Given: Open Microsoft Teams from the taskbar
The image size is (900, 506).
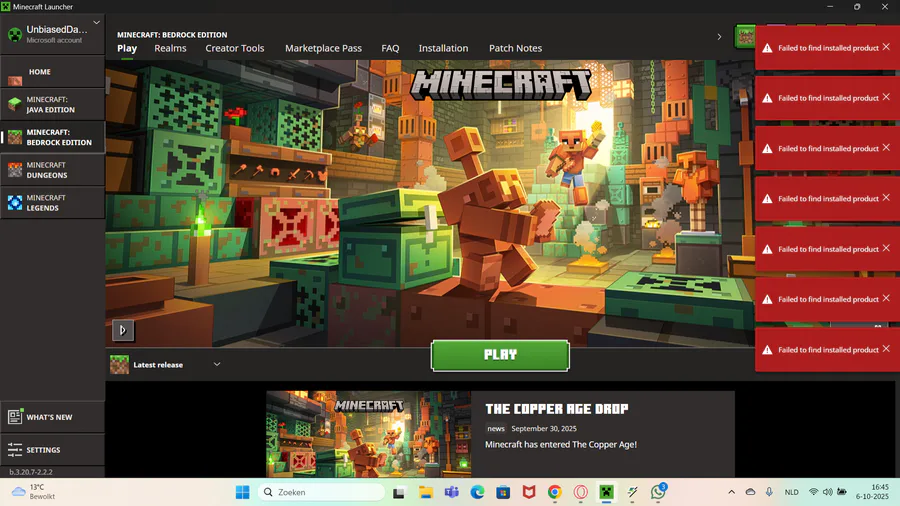Looking at the screenshot, I should click(452, 492).
